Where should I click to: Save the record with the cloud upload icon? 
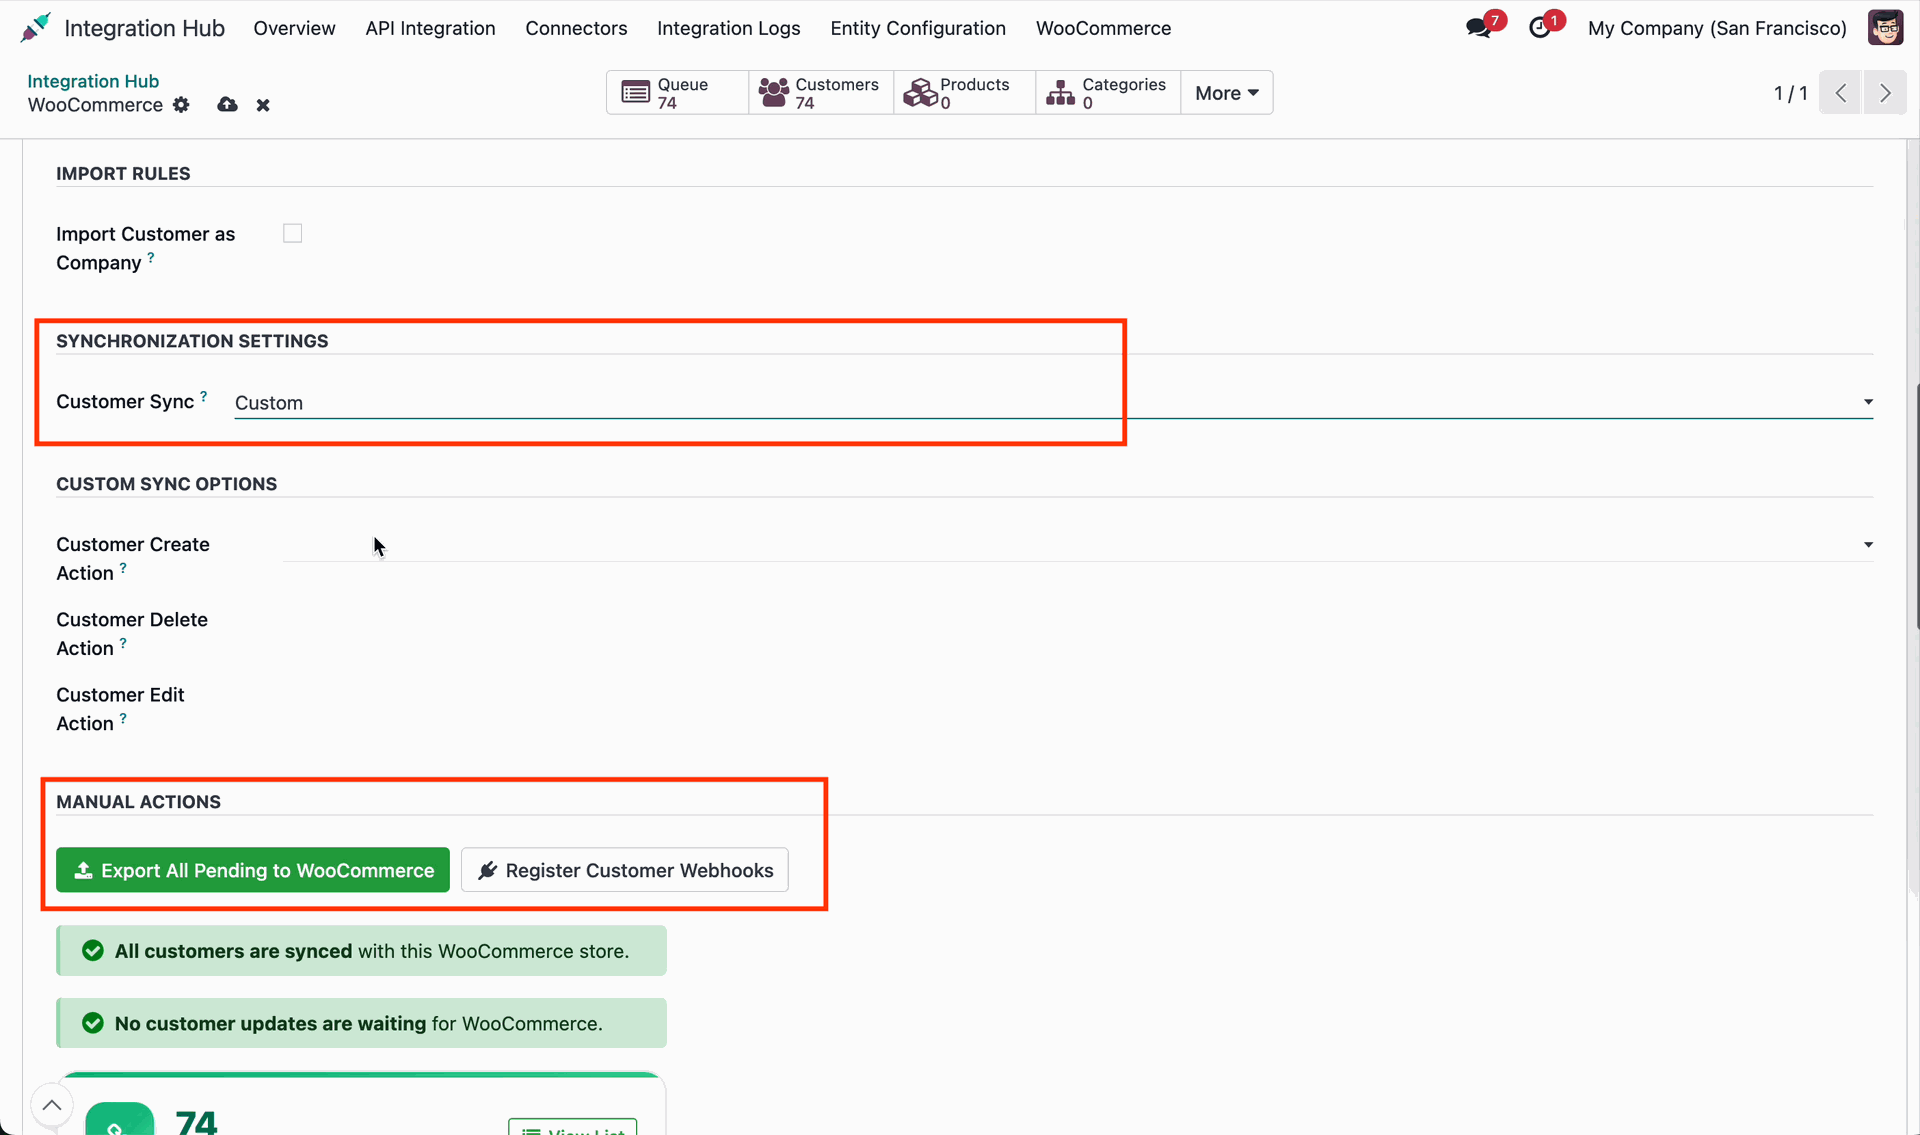[x=228, y=105]
